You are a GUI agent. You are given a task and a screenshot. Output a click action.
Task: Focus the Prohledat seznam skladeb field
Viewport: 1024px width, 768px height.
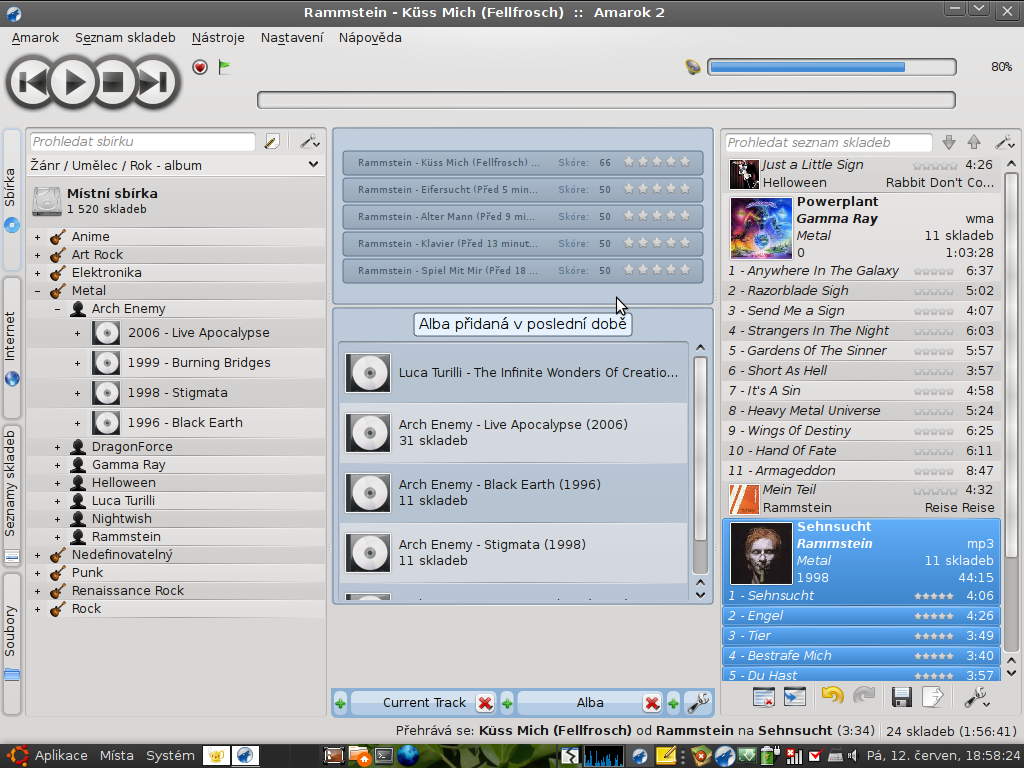pos(828,142)
